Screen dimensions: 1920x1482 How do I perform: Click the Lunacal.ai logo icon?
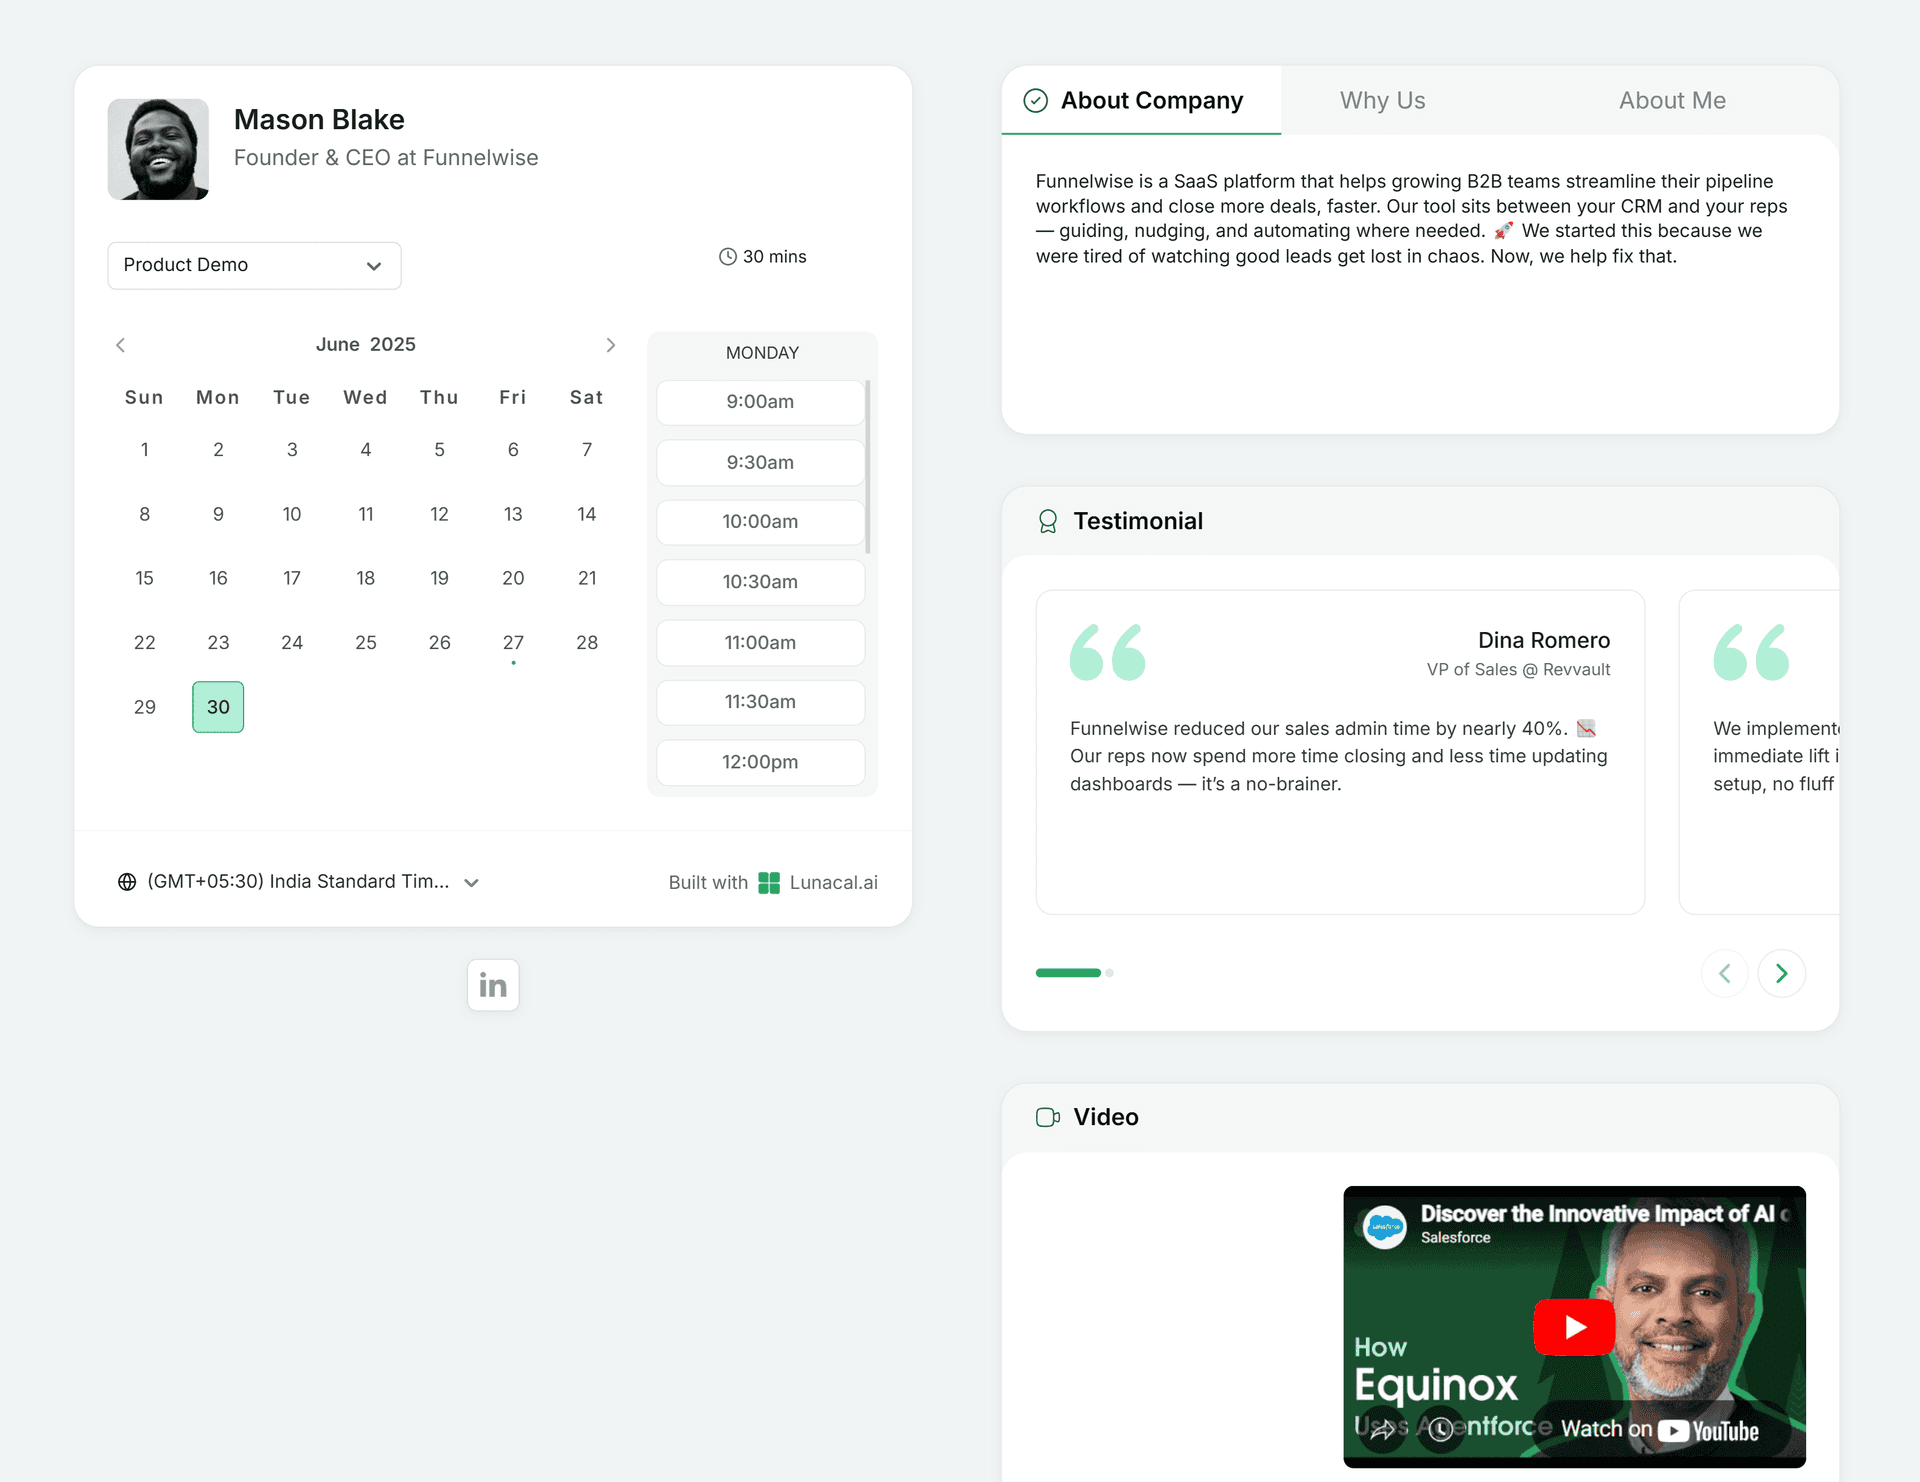[x=769, y=883]
